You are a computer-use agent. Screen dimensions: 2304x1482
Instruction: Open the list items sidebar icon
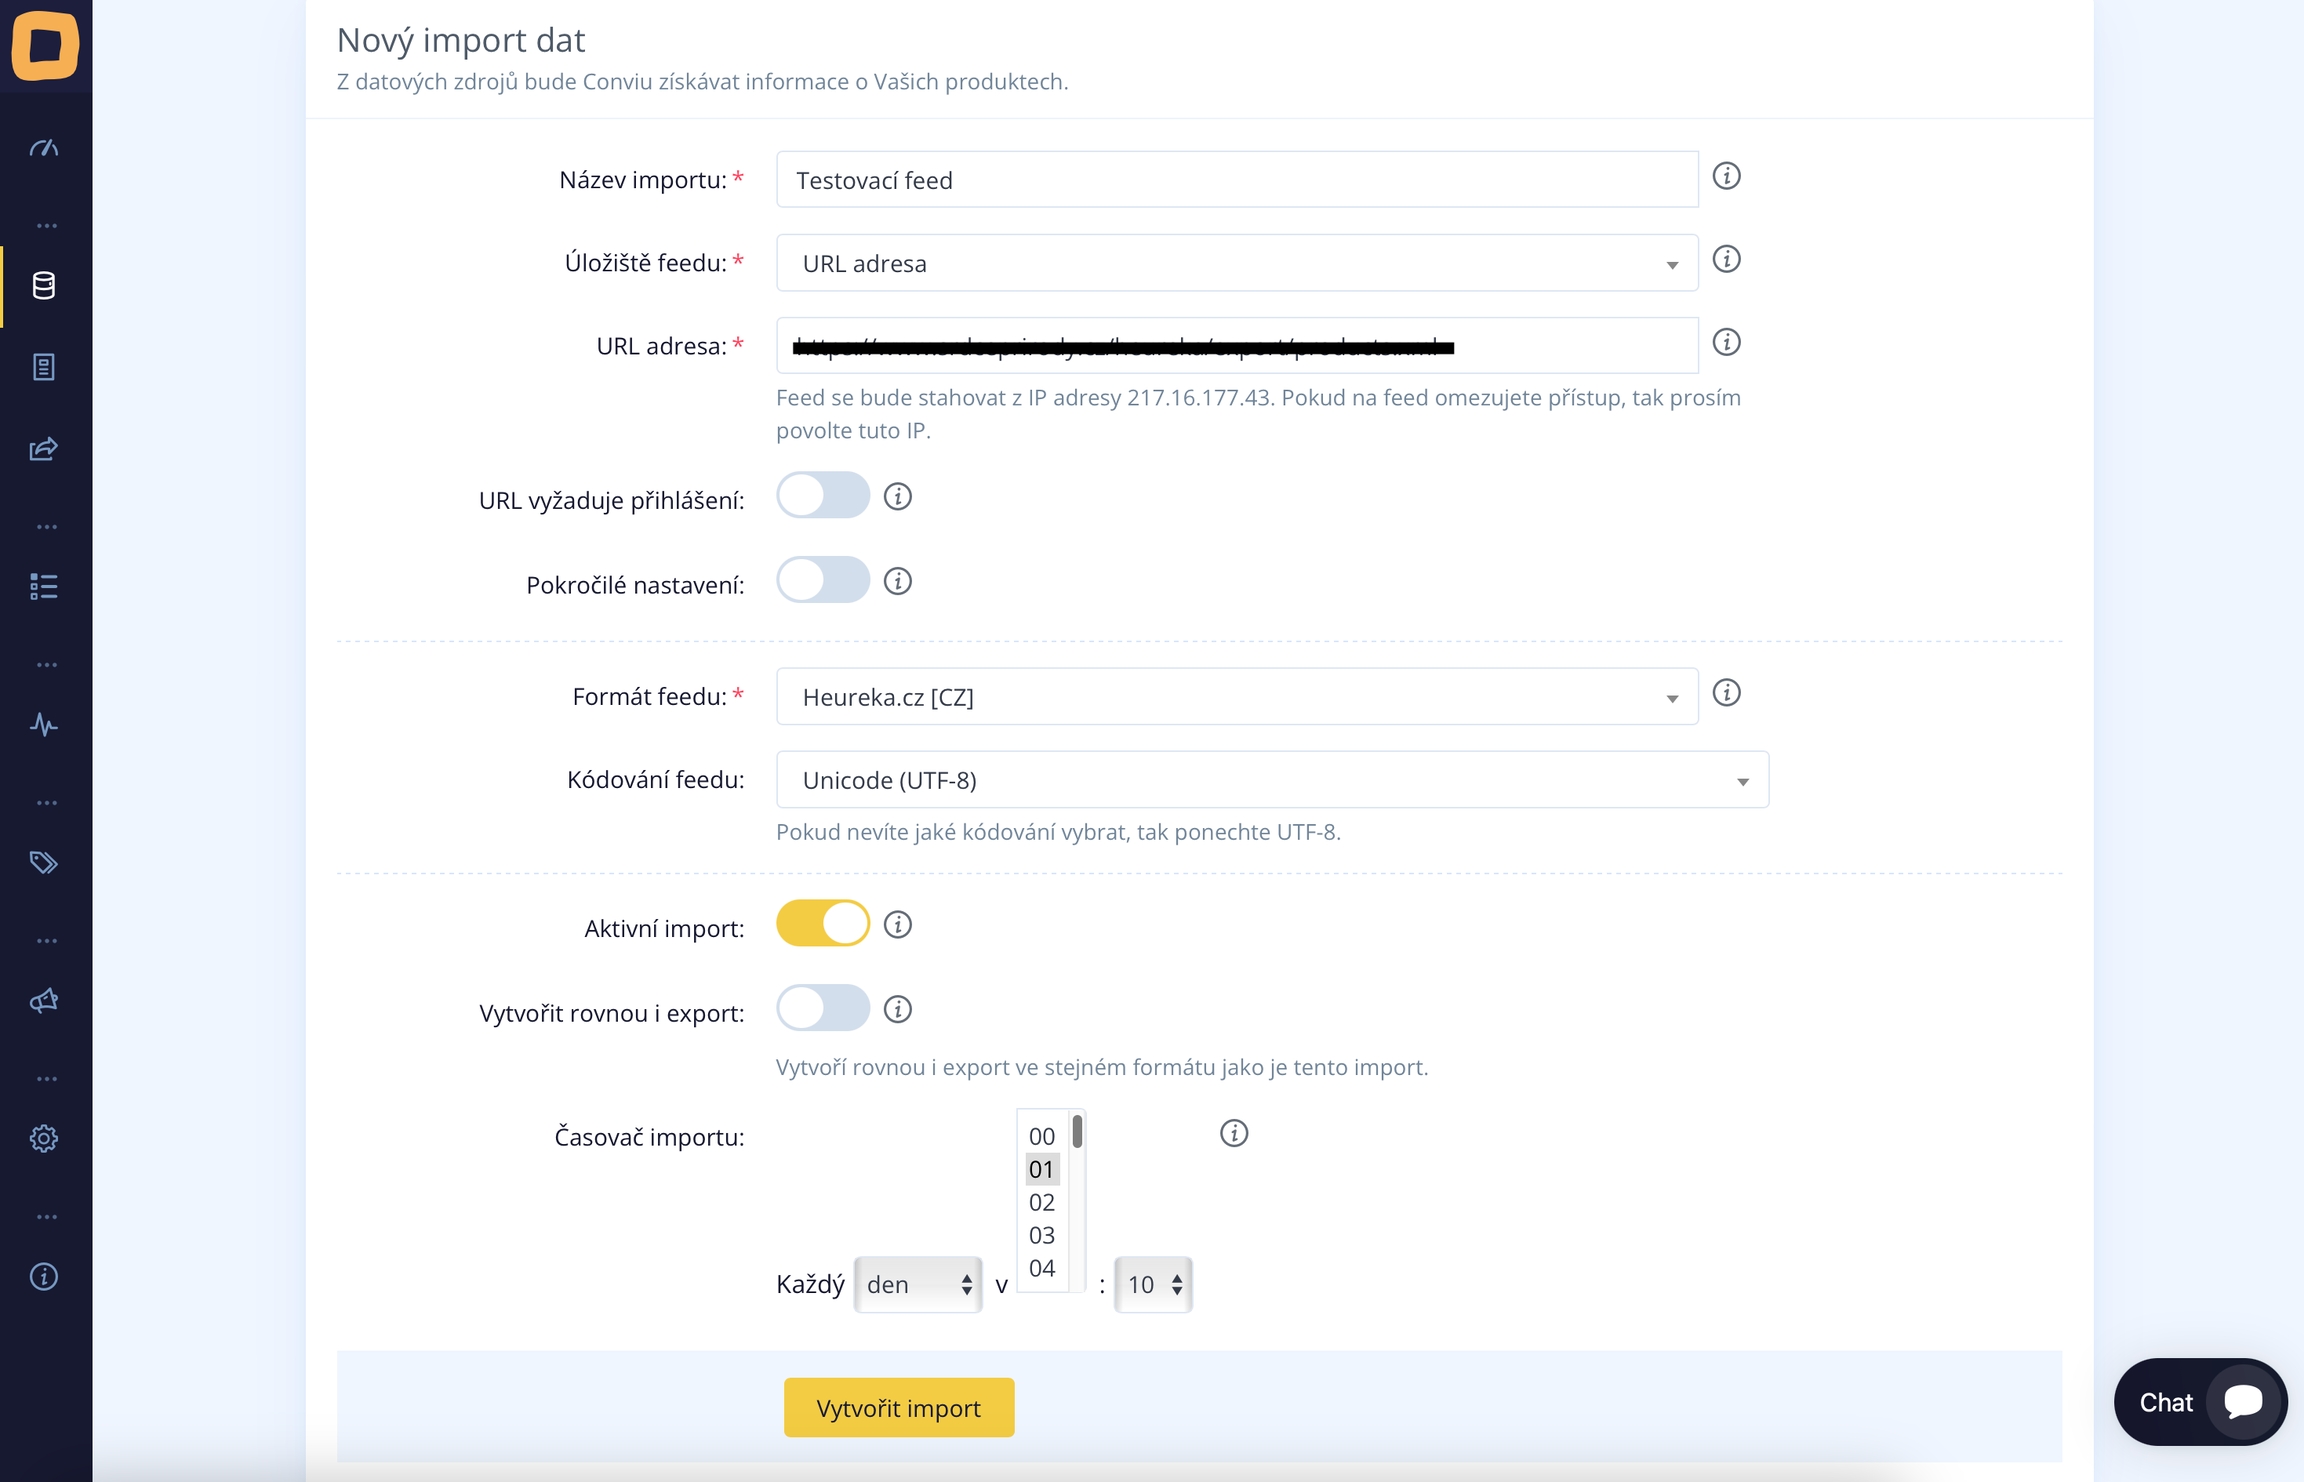coord(44,587)
